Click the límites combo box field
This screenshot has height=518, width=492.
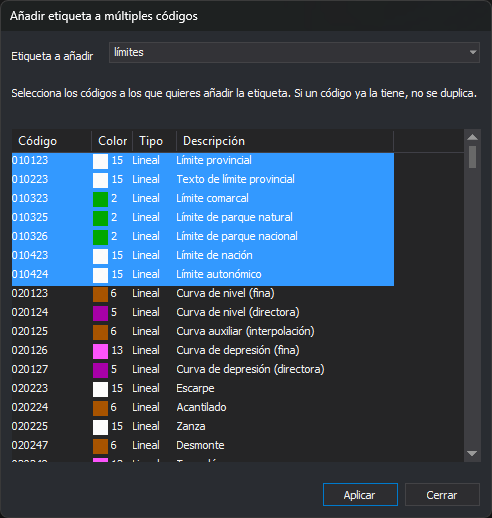294,52
